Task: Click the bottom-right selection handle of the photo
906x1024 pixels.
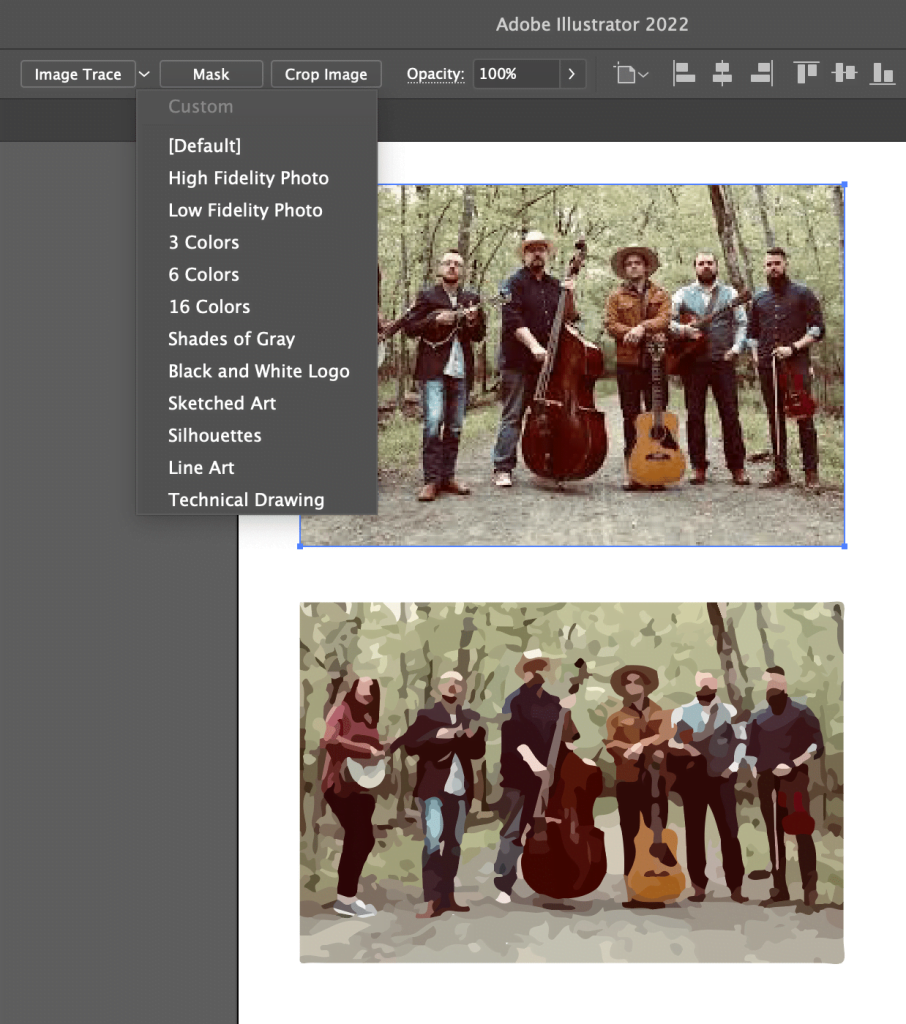Action: point(845,546)
